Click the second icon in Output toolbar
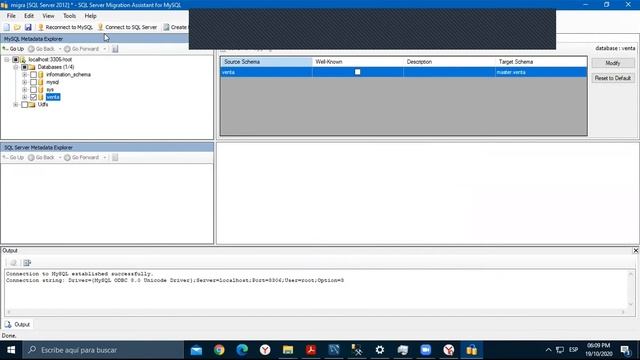The height and width of the screenshot is (360, 640). (x=27, y=263)
